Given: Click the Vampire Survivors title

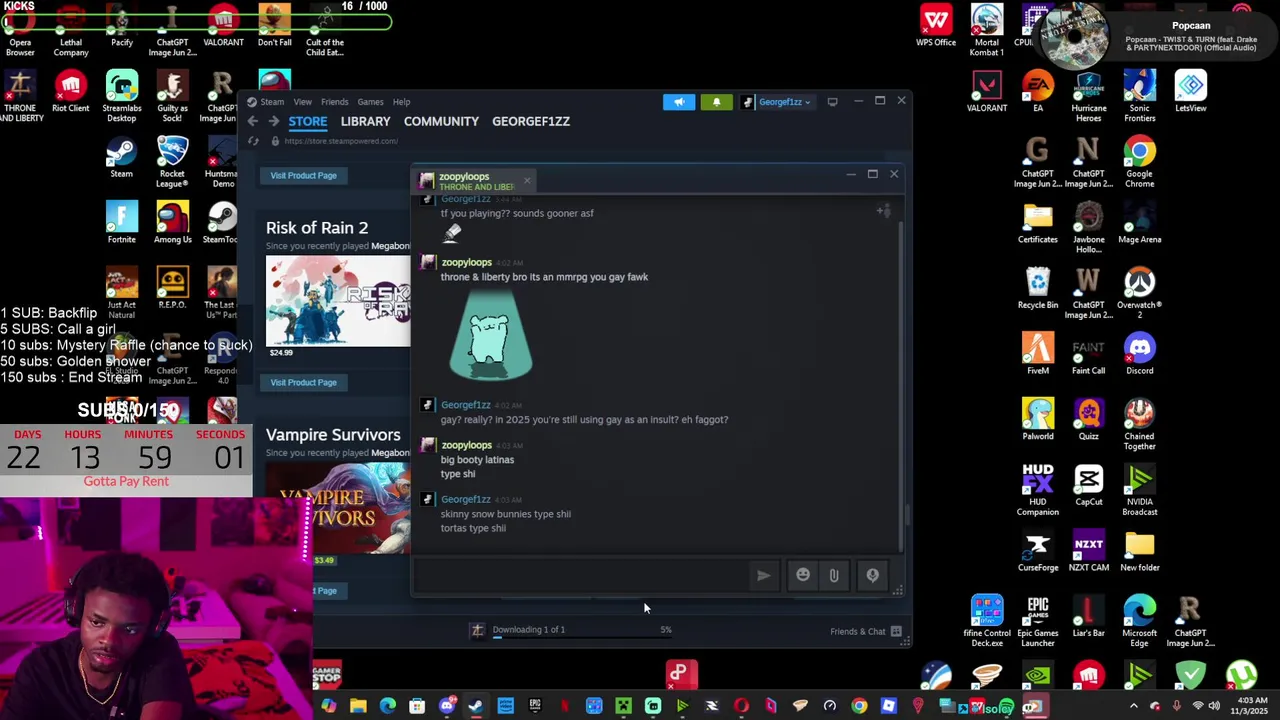Looking at the screenshot, I should coord(333,435).
